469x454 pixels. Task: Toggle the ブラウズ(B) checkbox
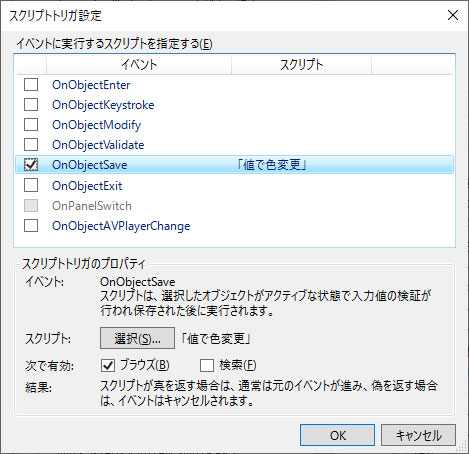click(x=108, y=365)
